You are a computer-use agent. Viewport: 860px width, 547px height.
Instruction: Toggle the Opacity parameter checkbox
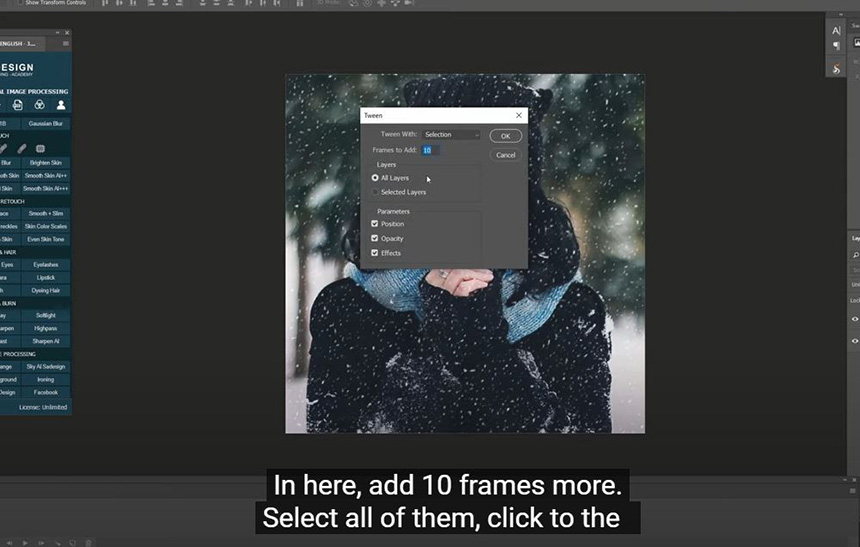[x=375, y=239]
